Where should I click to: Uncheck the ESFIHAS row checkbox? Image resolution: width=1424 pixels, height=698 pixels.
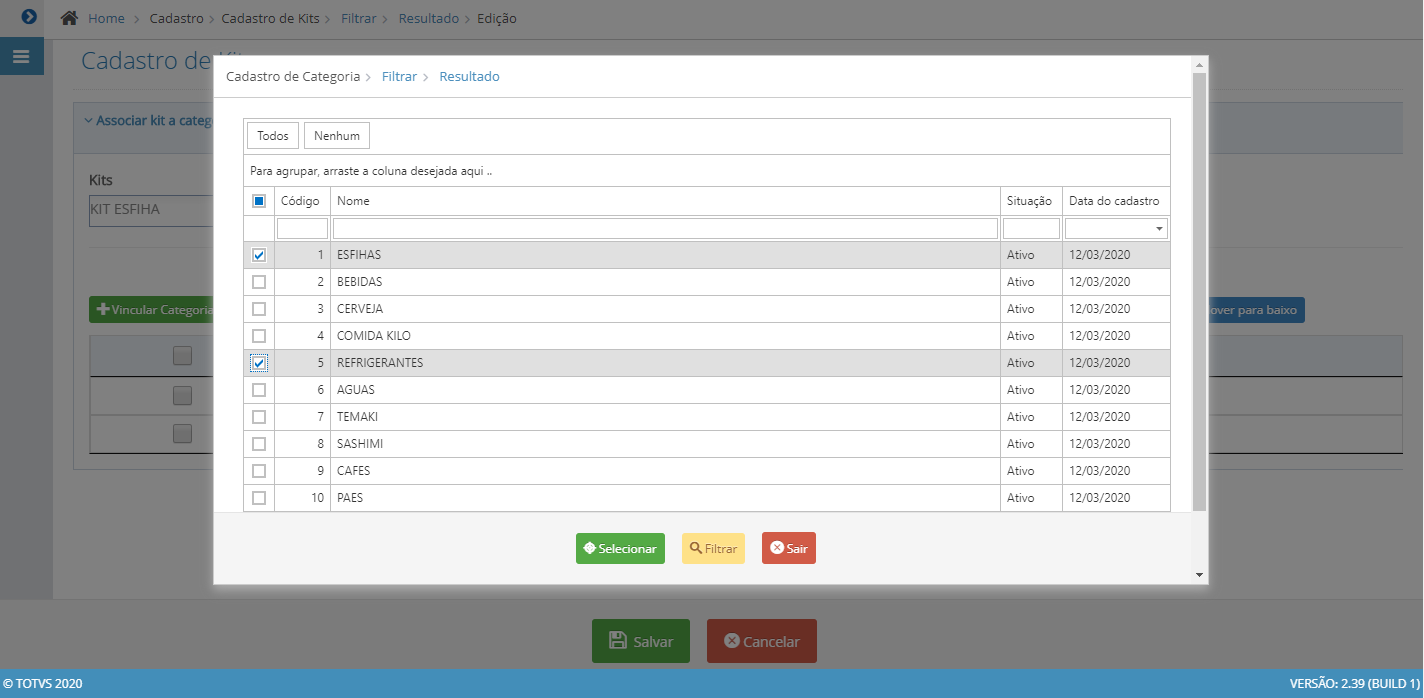click(259, 255)
